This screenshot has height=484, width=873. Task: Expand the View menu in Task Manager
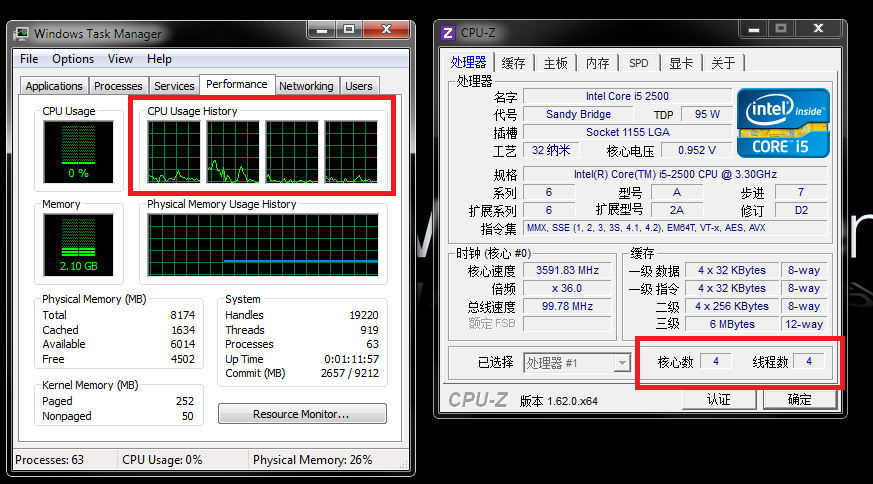pyautogui.click(x=120, y=59)
